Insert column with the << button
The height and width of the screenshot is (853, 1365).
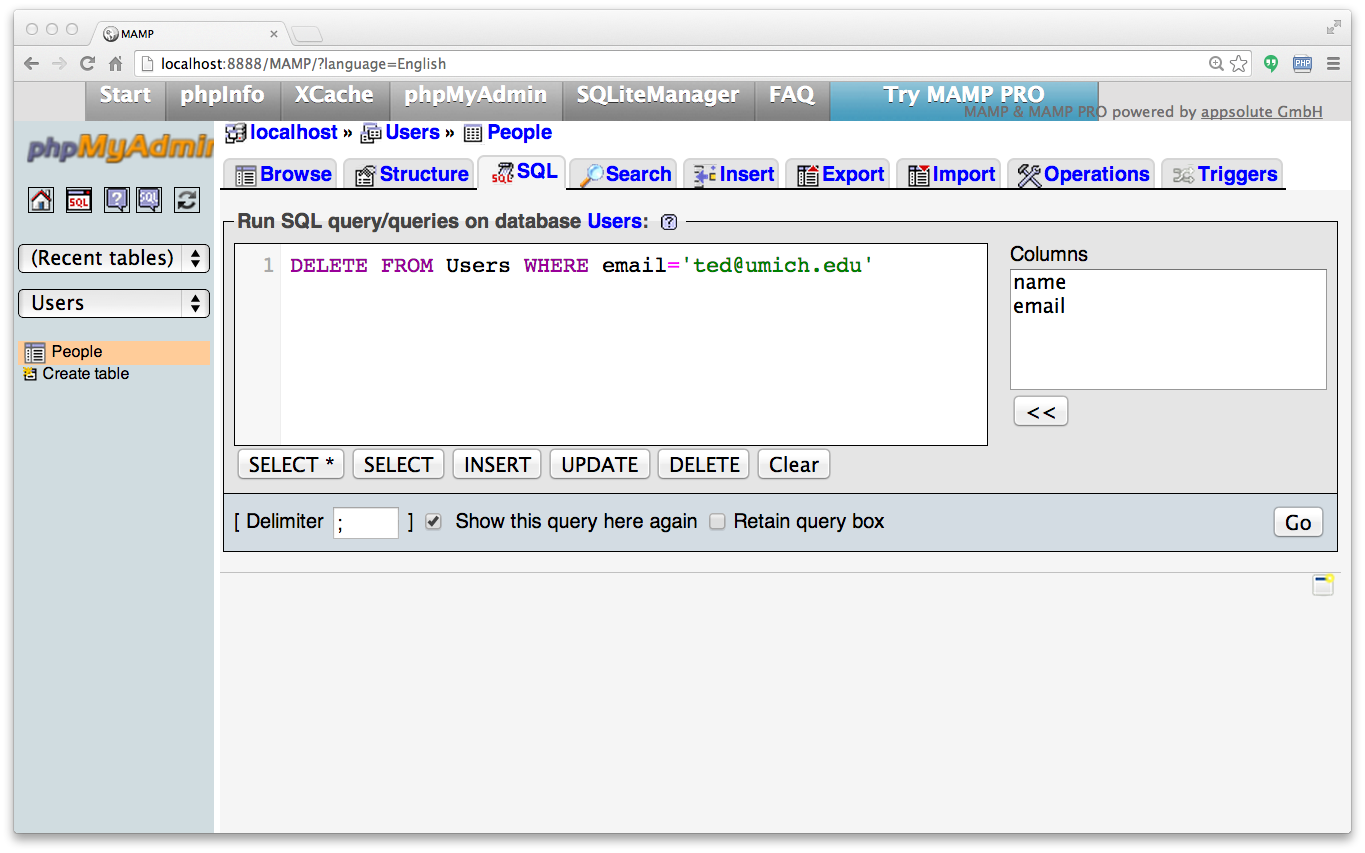(1041, 412)
